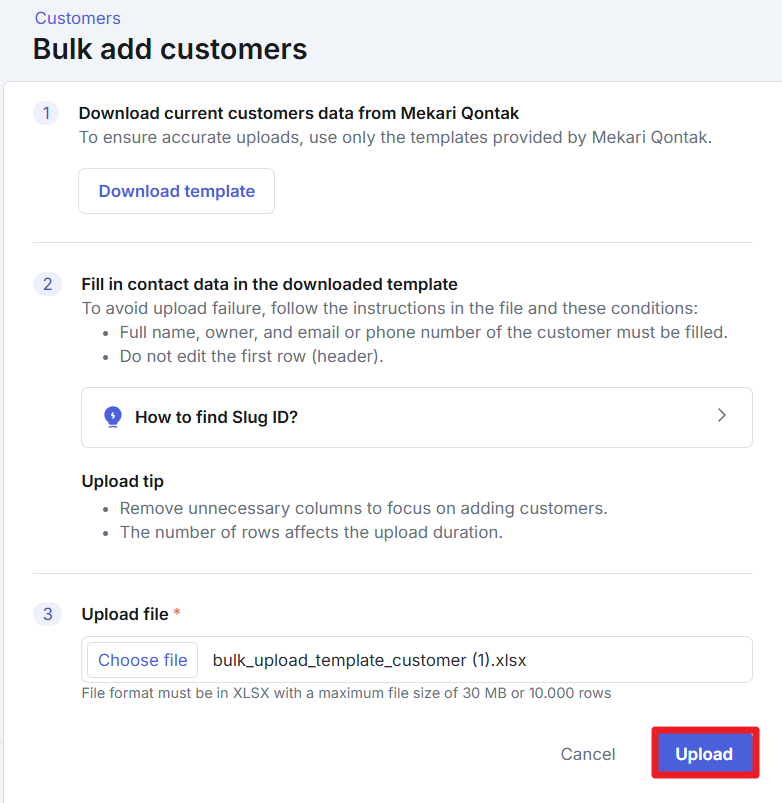Click 'Fill in contact data' step heading

tap(269, 284)
